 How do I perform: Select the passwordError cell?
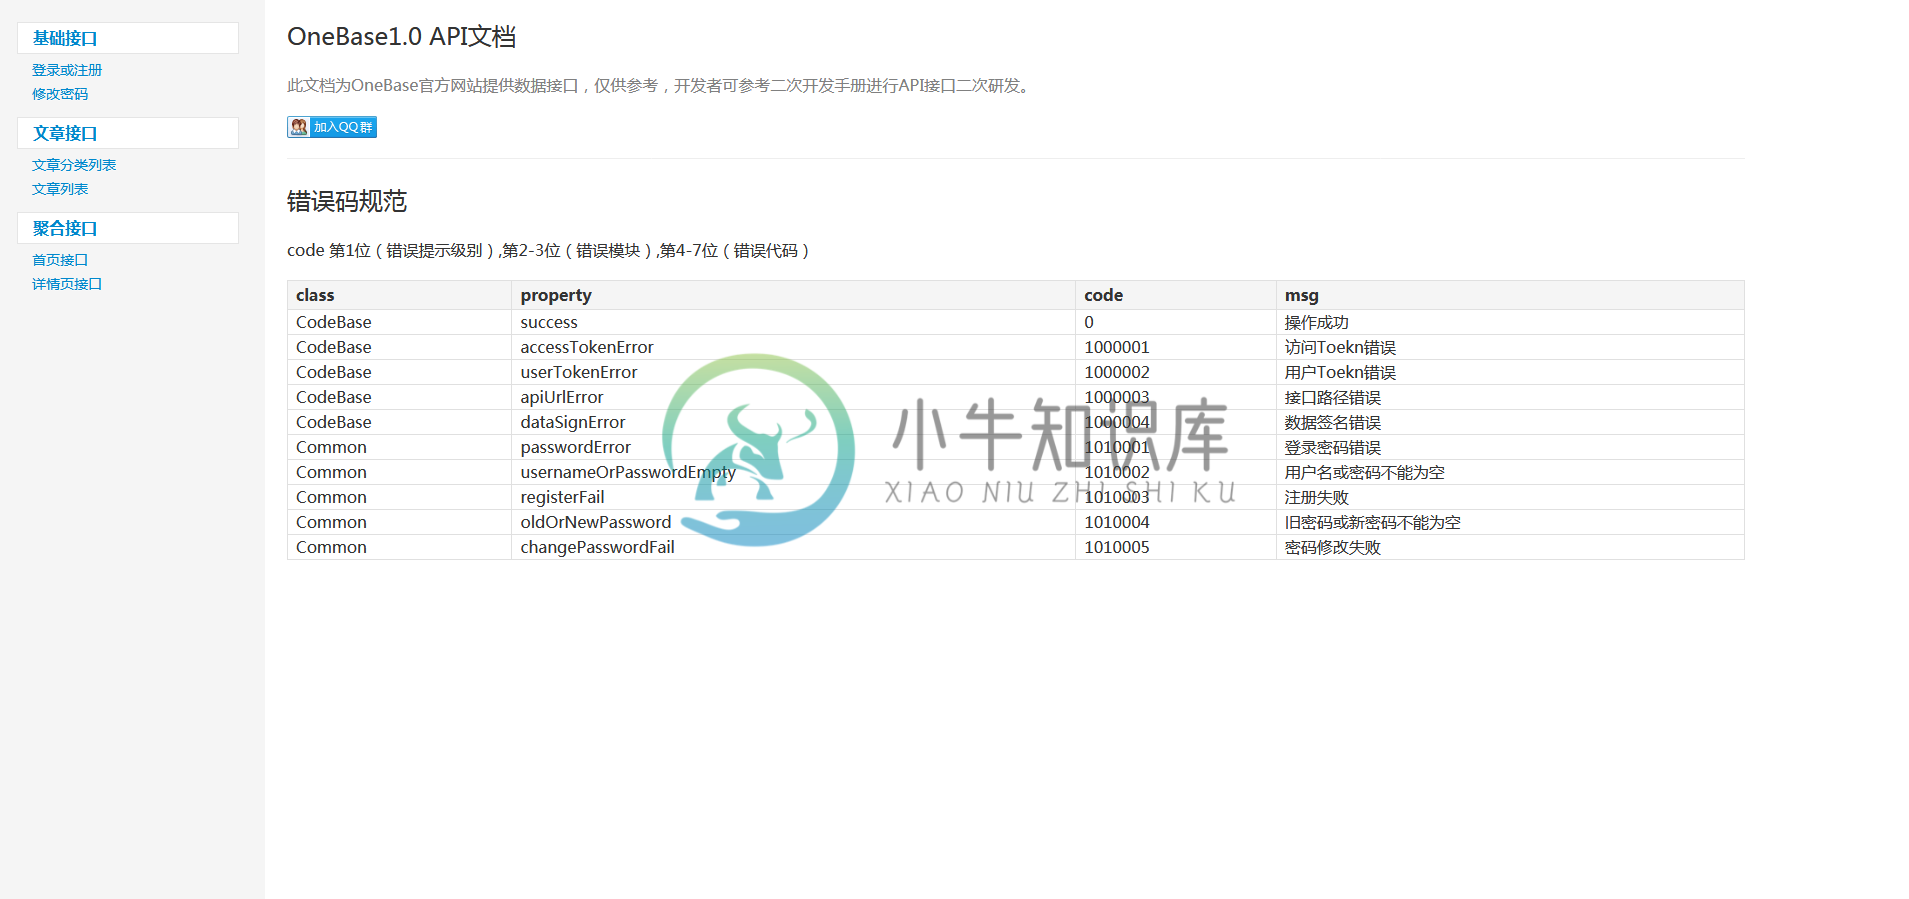pos(793,447)
